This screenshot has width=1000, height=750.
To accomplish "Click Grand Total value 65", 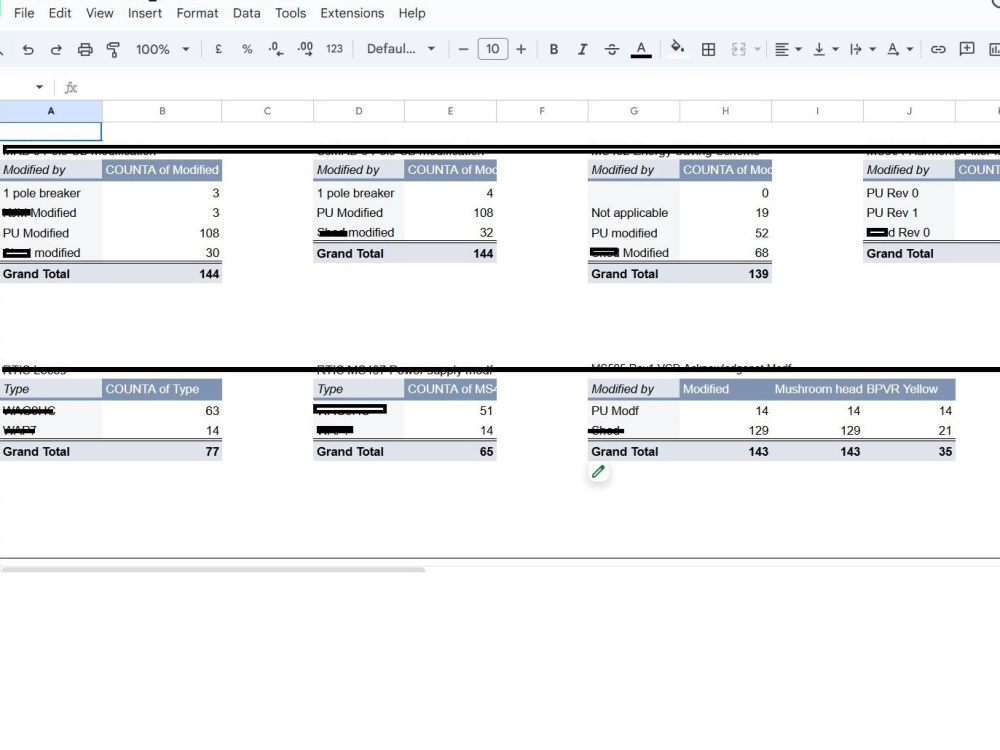I will [487, 452].
